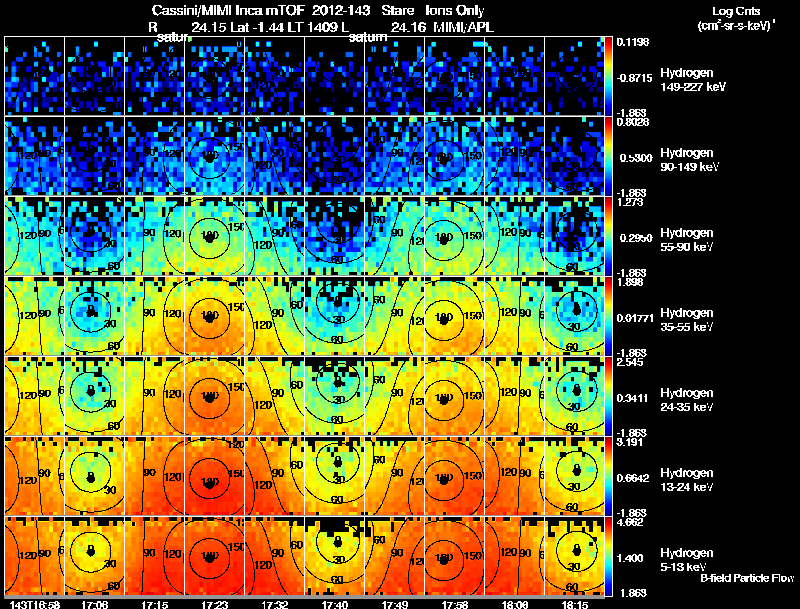
Task: Click the Hydrogen 5-13 keV row label
Action: (687, 560)
